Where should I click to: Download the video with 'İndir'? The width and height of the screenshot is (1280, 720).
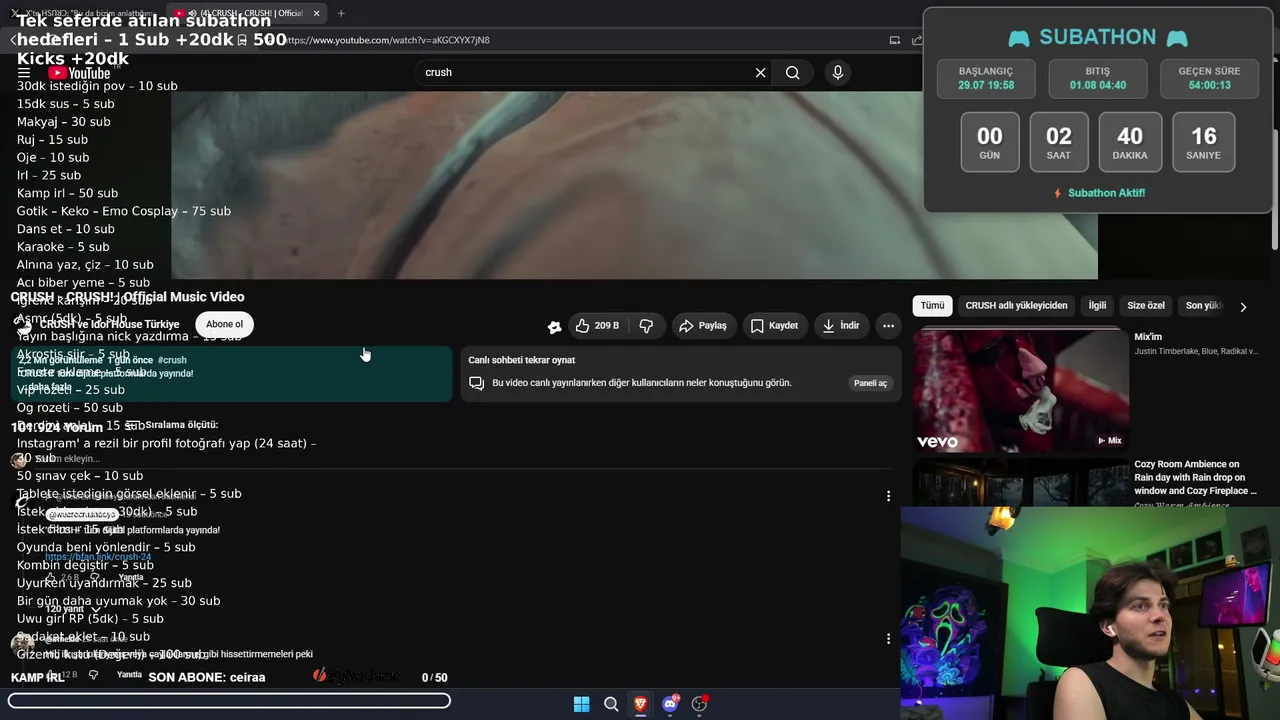[x=840, y=325]
